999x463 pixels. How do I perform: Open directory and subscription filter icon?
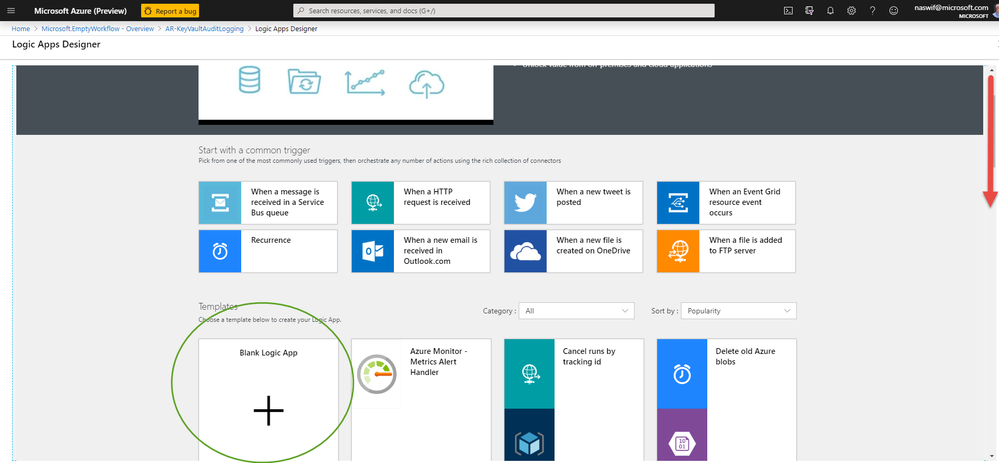pyautogui.click(x=809, y=11)
